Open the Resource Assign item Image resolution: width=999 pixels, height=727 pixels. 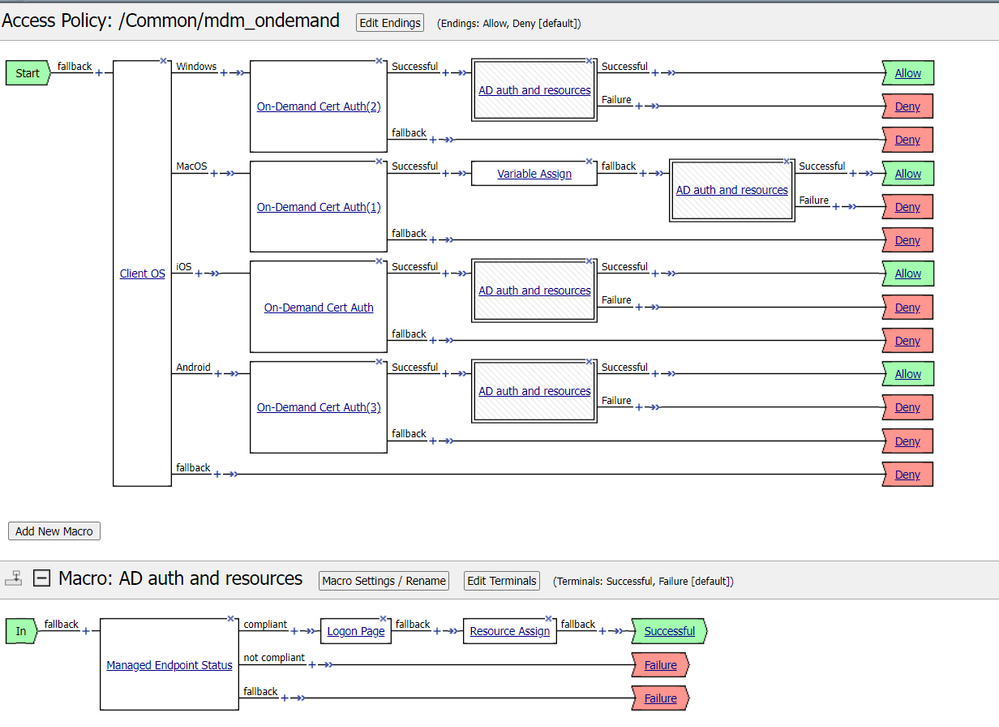click(x=510, y=631)
